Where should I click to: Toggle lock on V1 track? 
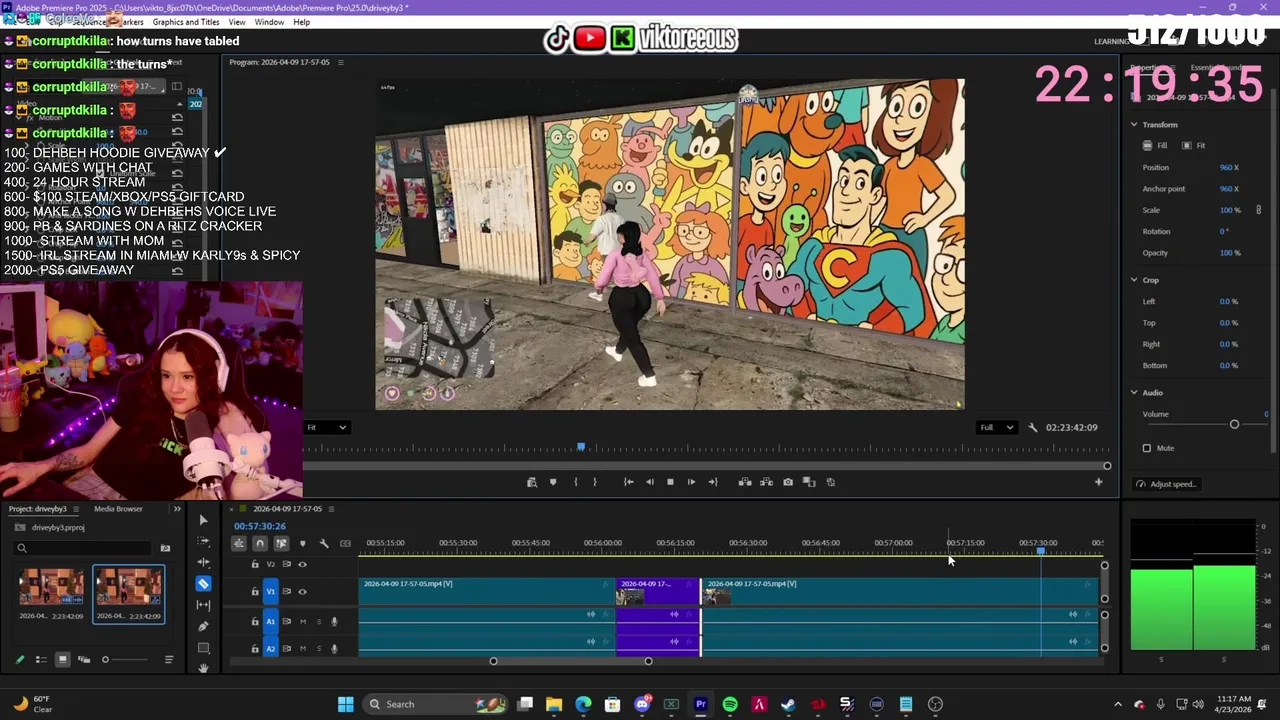pos(255,591)
